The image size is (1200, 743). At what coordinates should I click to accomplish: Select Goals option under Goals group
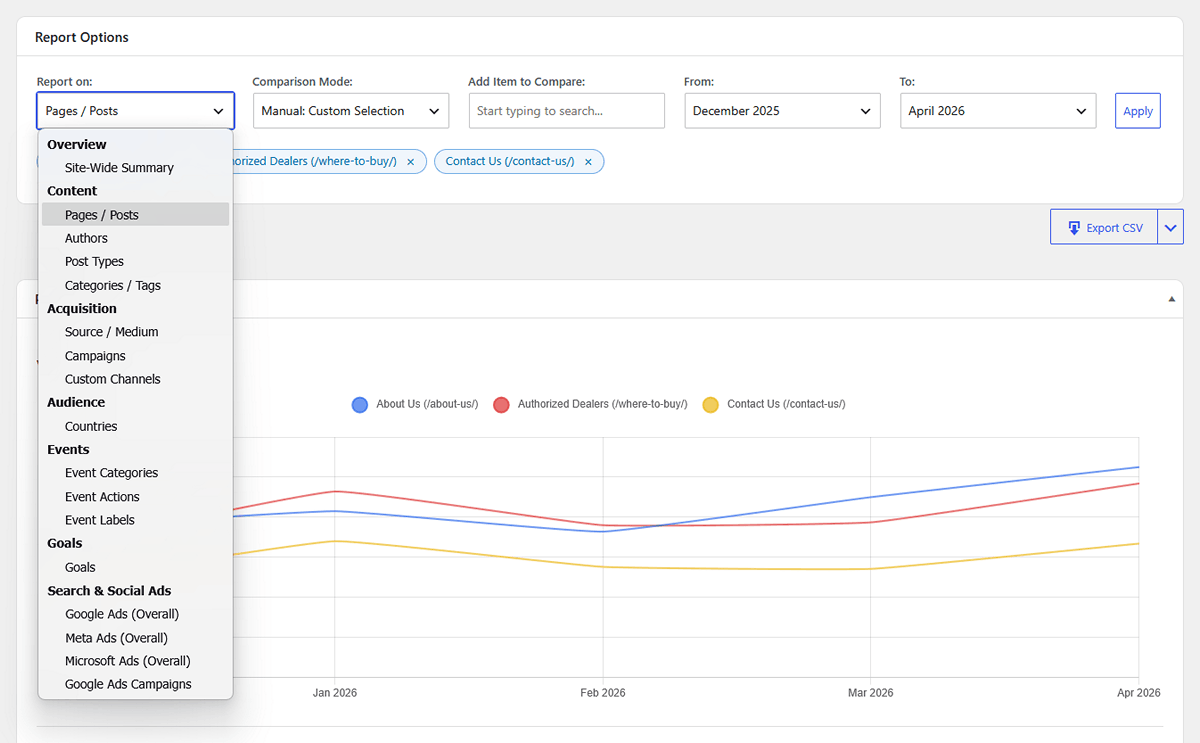136,567
